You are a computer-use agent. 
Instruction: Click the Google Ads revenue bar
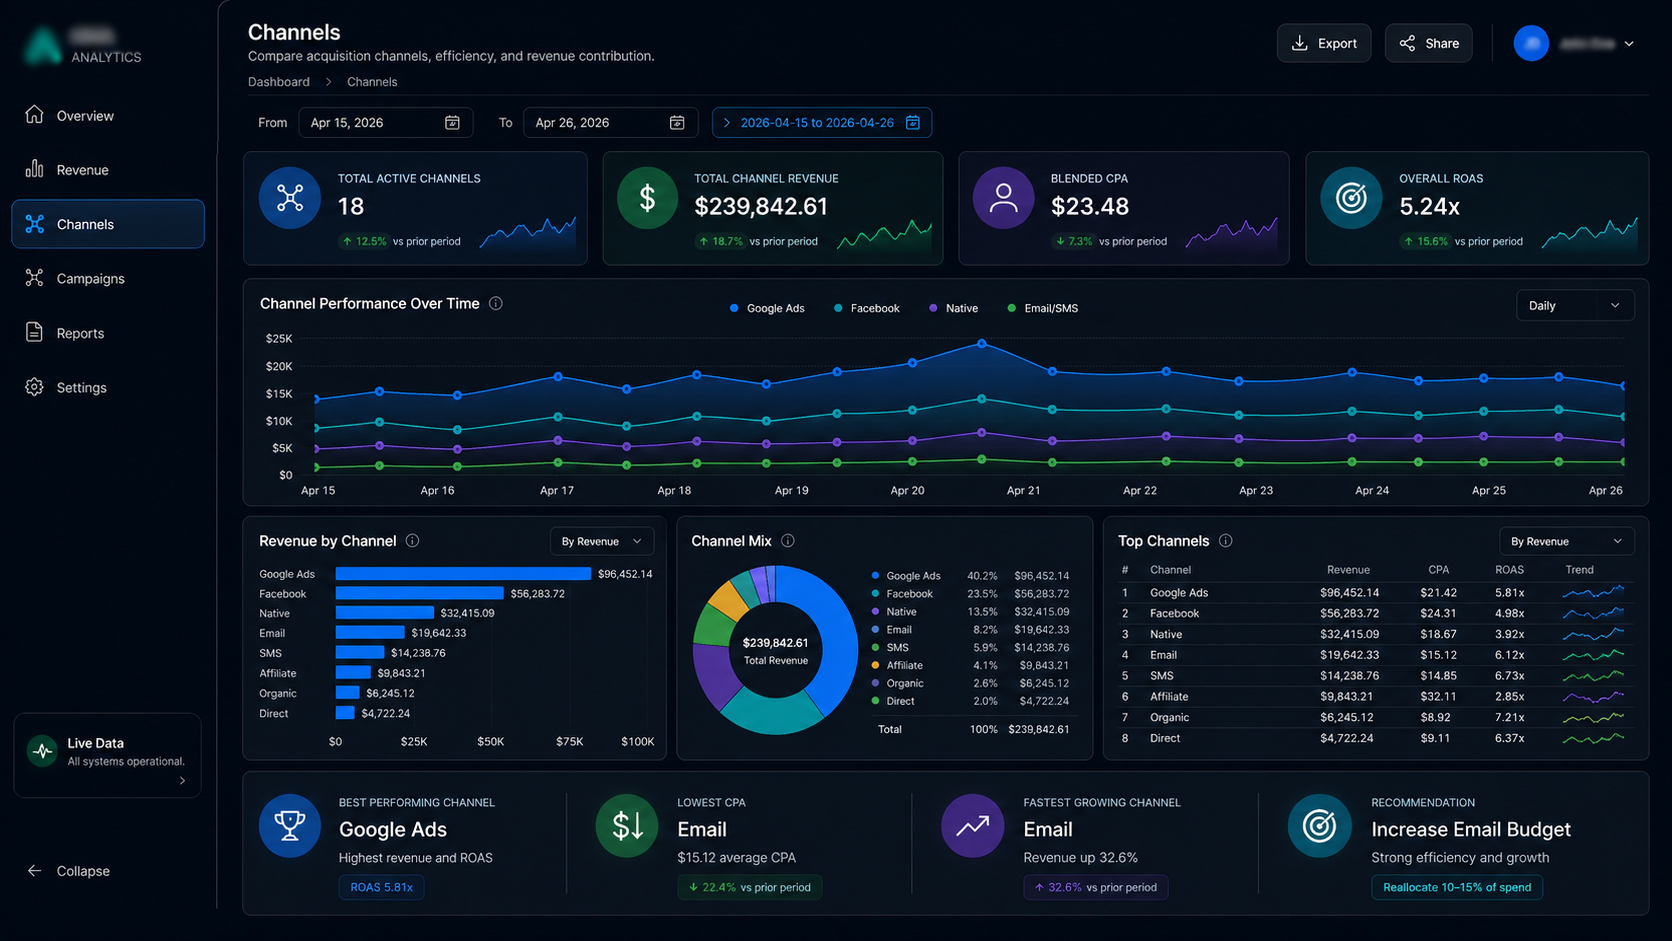coord(463,574)
